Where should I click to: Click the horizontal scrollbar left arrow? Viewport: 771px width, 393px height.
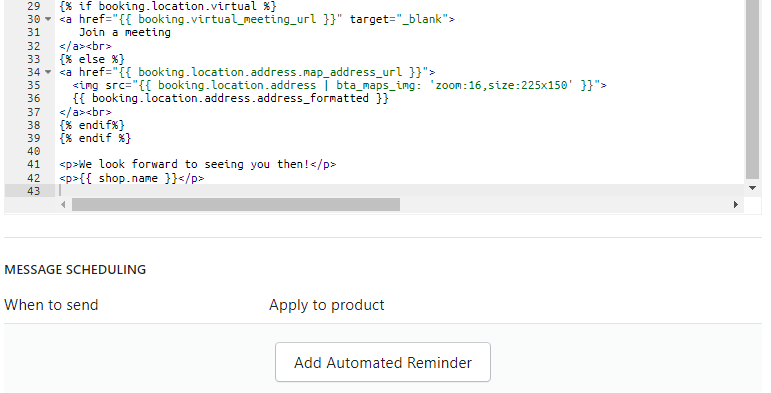pos(63,204)
